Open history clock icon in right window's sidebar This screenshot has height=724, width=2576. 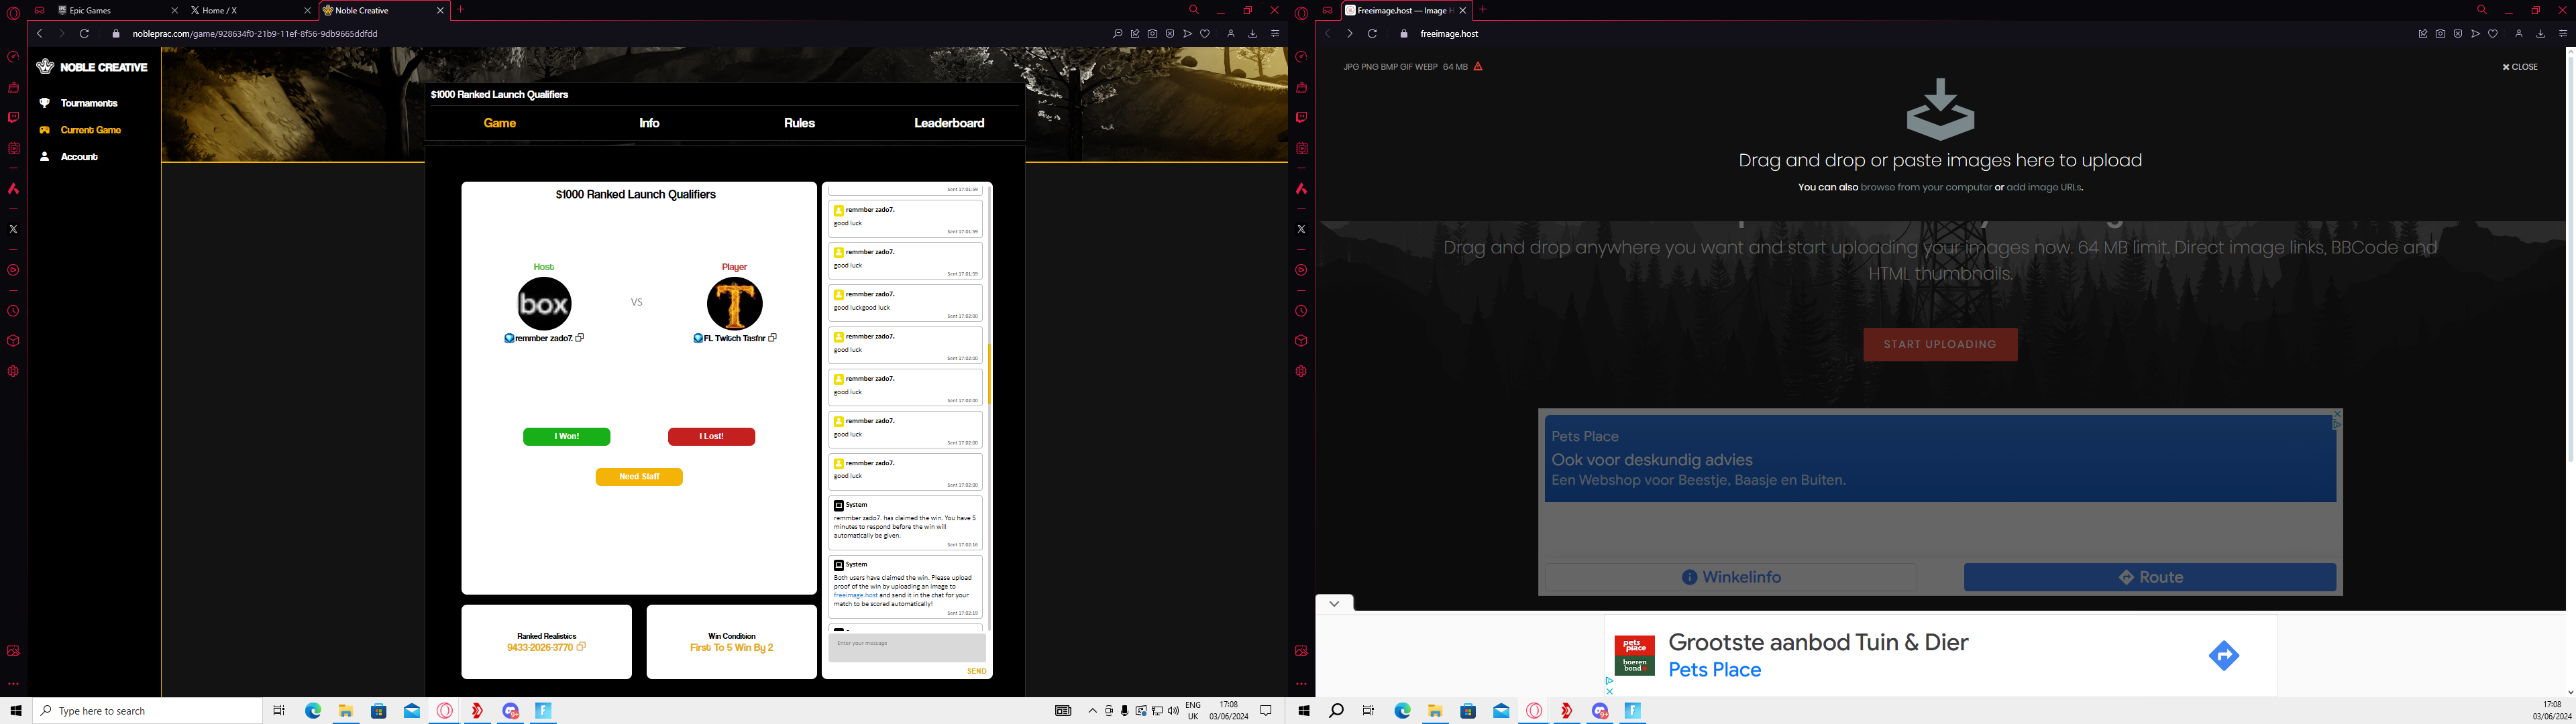(1301, 311)
